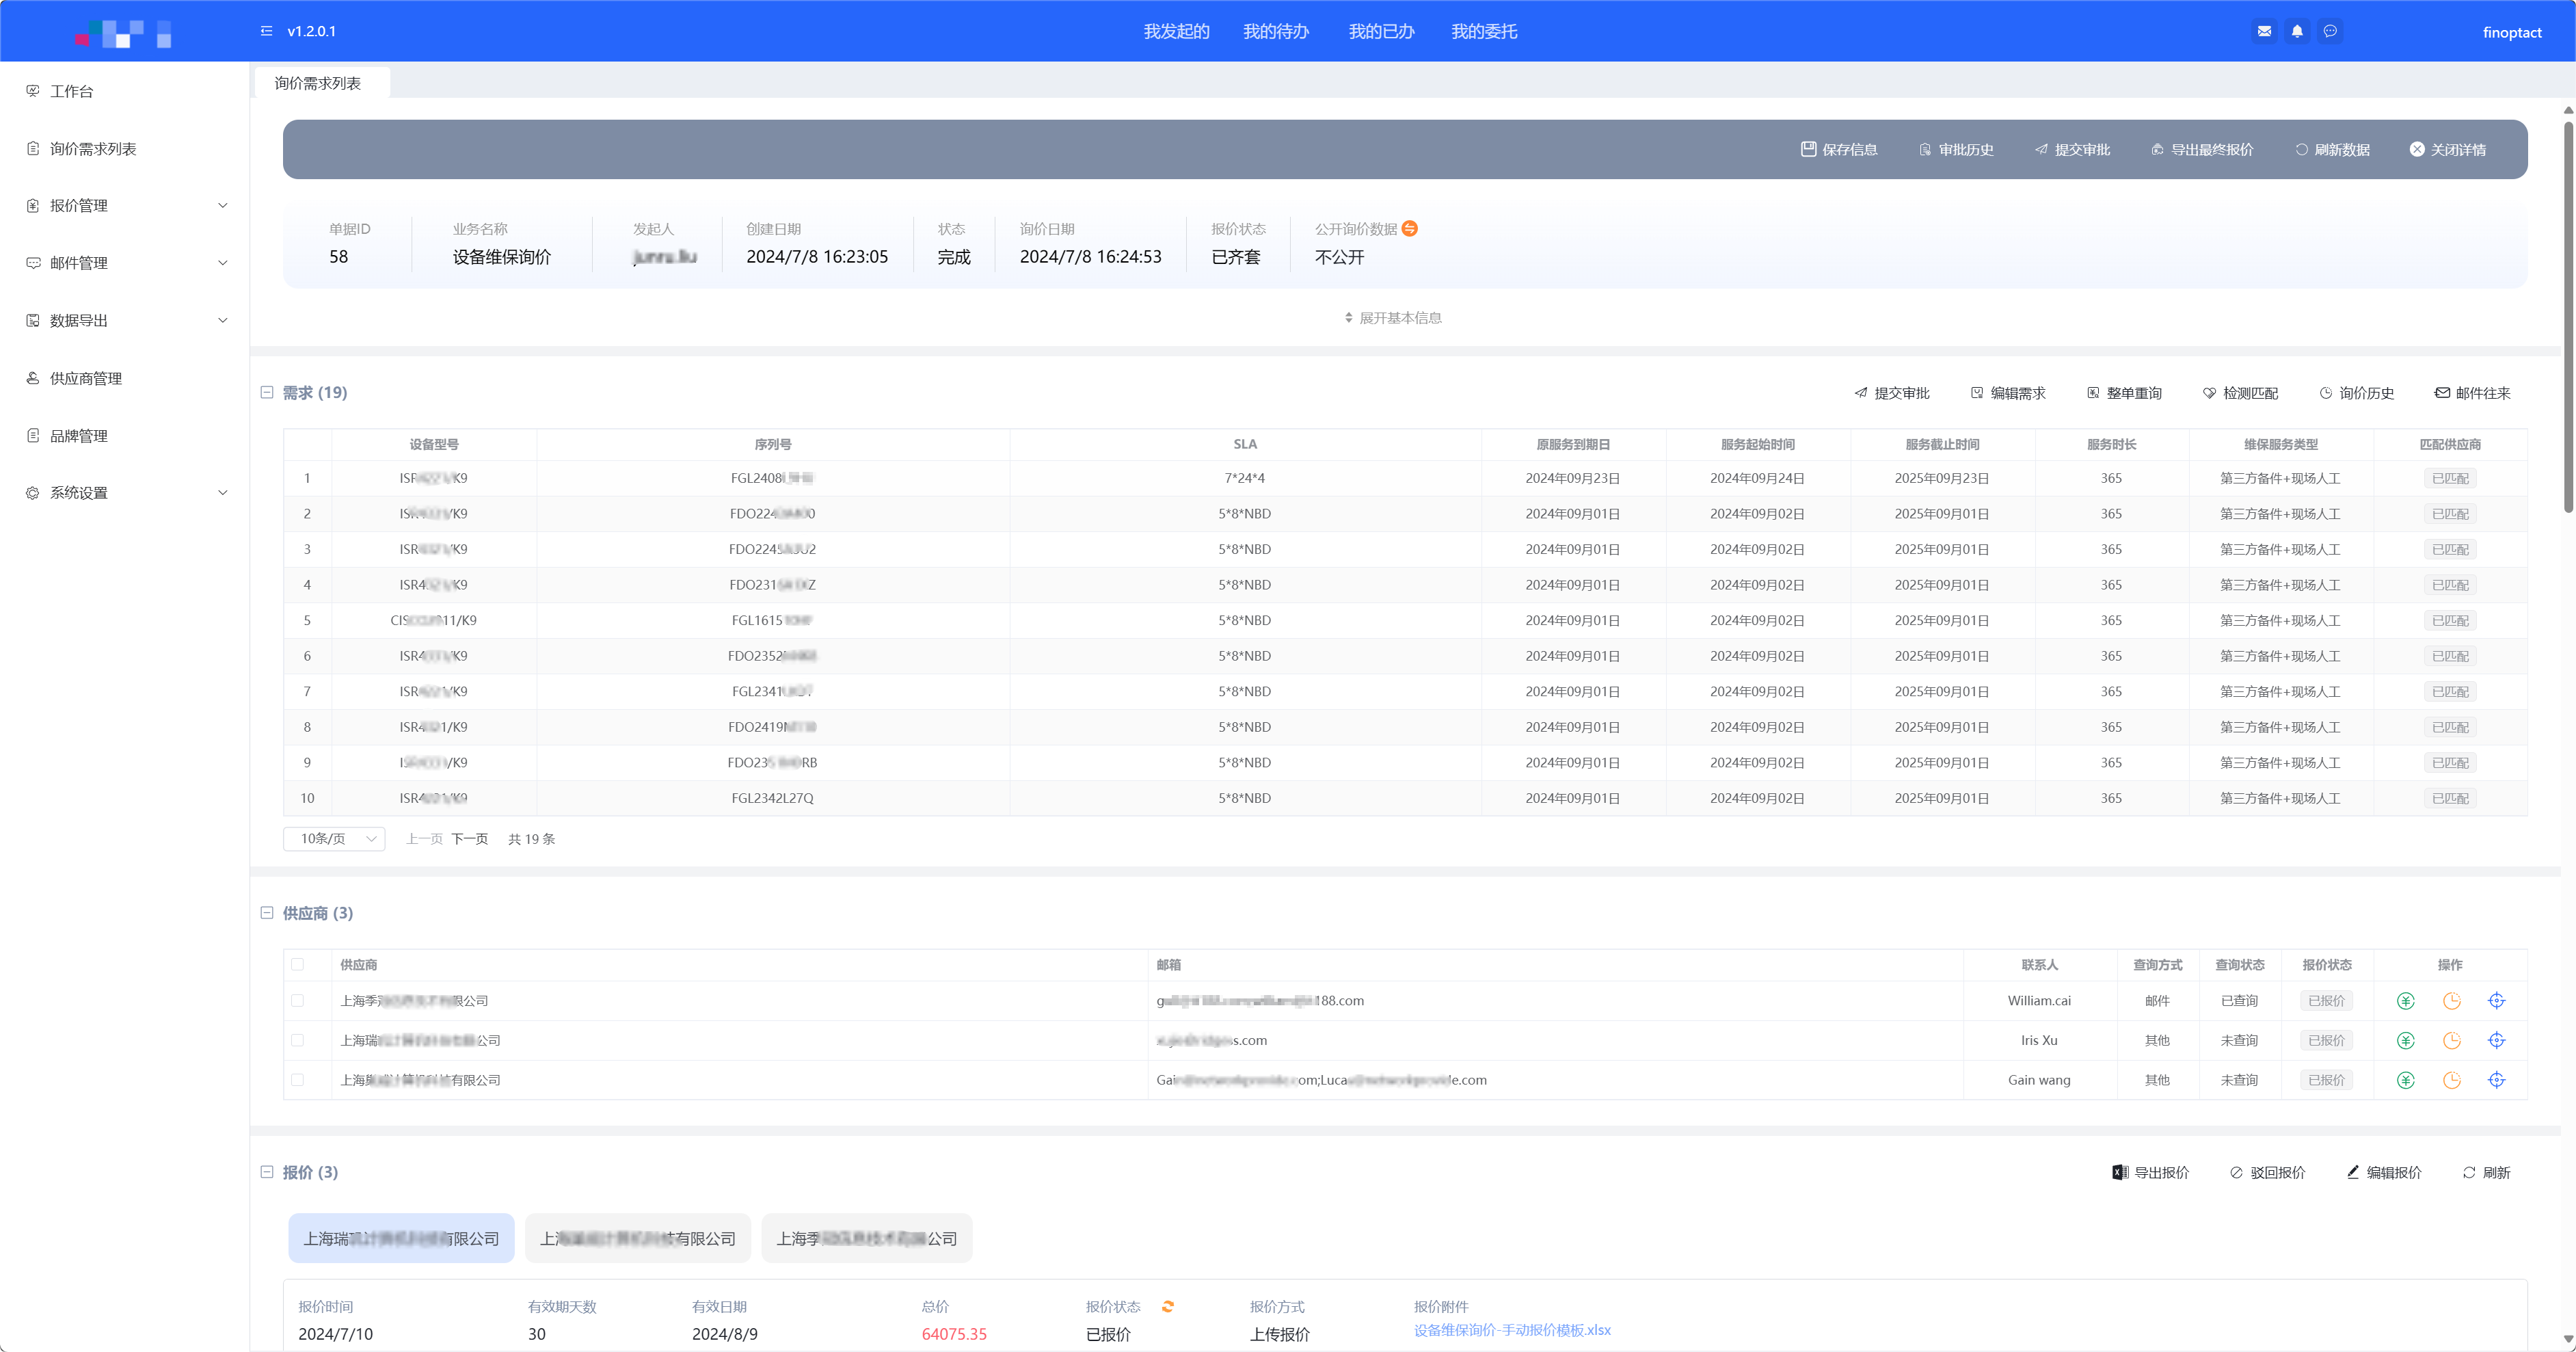Open the 10条/页 page size dropdown

point(335,839)
